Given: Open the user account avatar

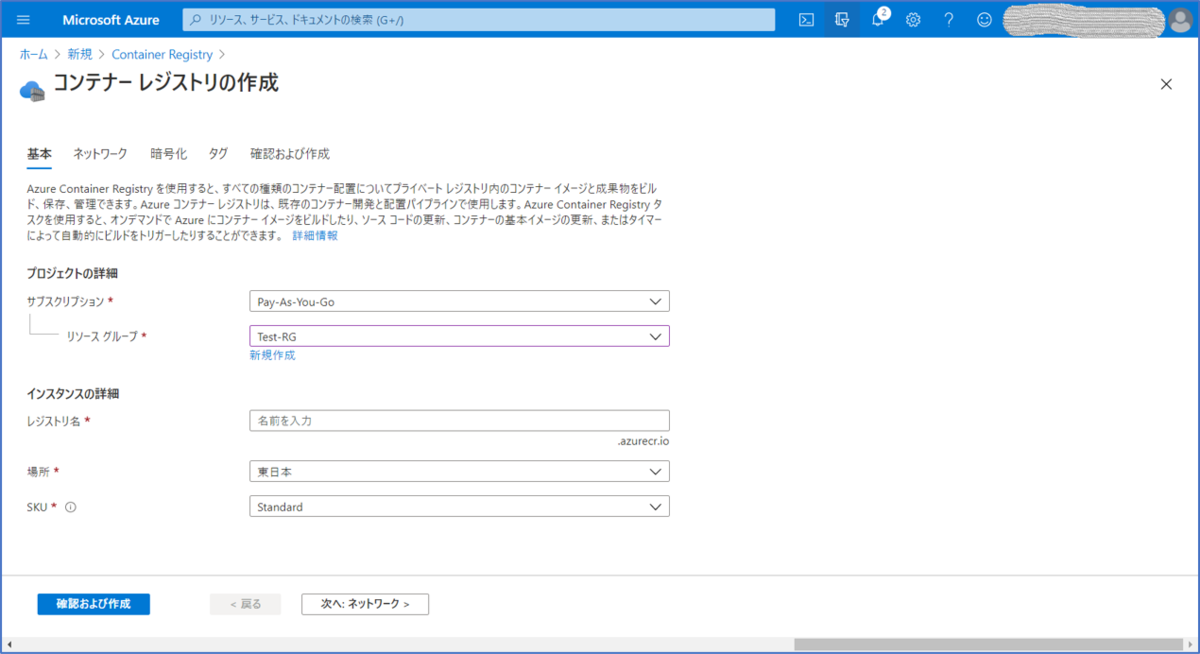Looking at the screenshot, I should [x=1180, y=20].
